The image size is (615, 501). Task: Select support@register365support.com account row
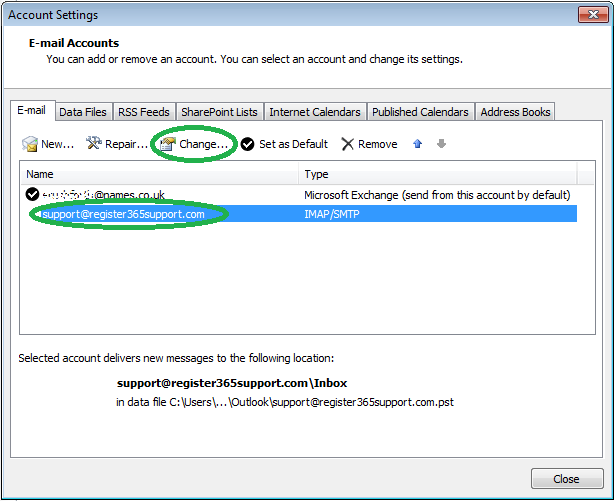coord(298,214)
